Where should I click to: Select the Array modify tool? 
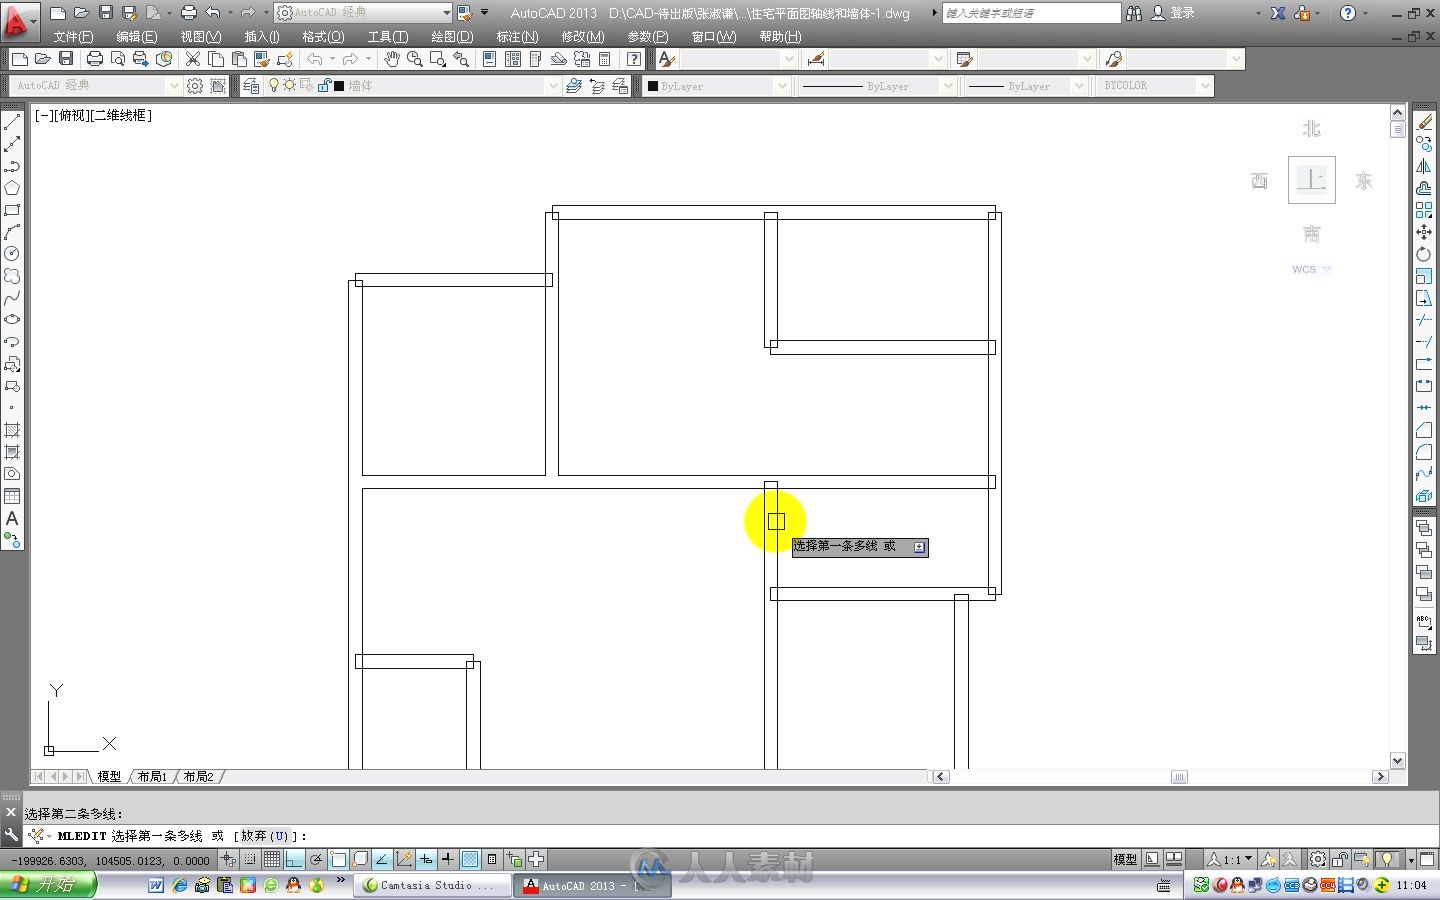pyautogui.click(x=1424, y=210)
